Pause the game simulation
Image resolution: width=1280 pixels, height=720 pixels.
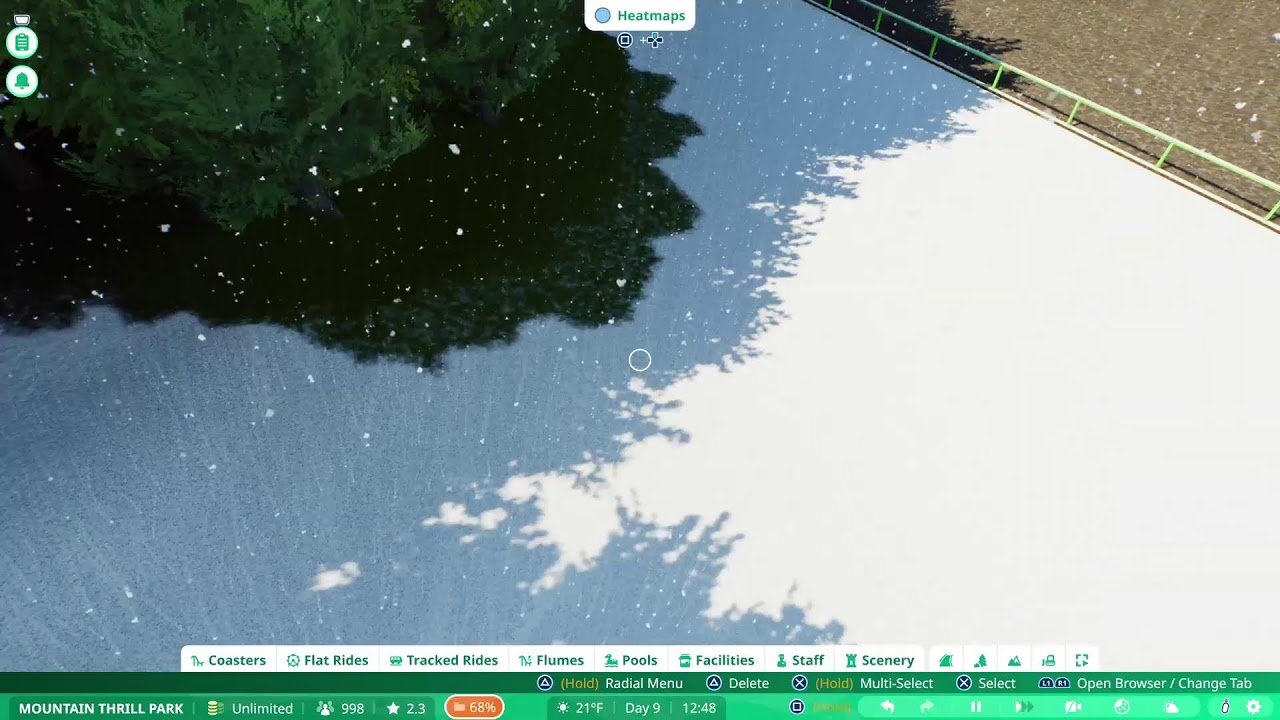[x=976, y=707]
